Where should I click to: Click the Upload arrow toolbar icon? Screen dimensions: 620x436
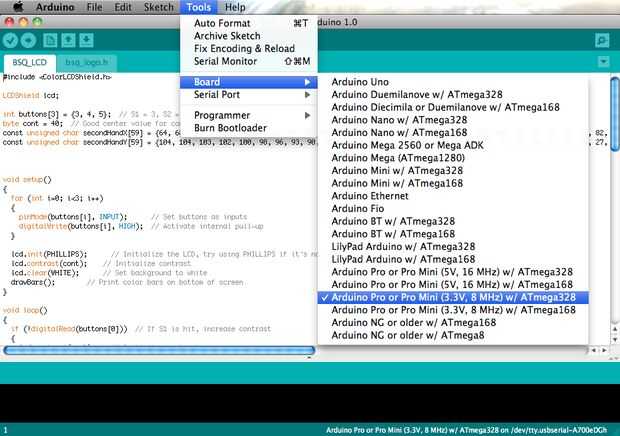tap(28, 40)
